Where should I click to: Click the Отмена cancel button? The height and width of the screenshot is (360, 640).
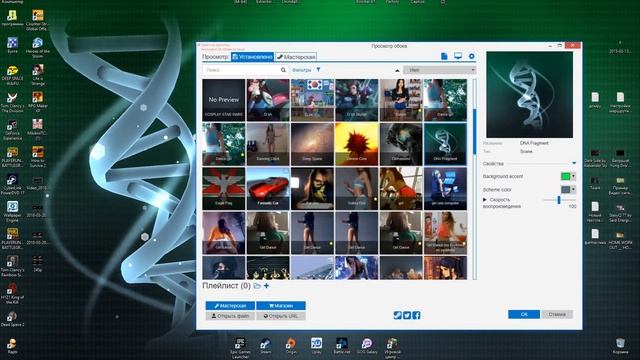[557, 314]
